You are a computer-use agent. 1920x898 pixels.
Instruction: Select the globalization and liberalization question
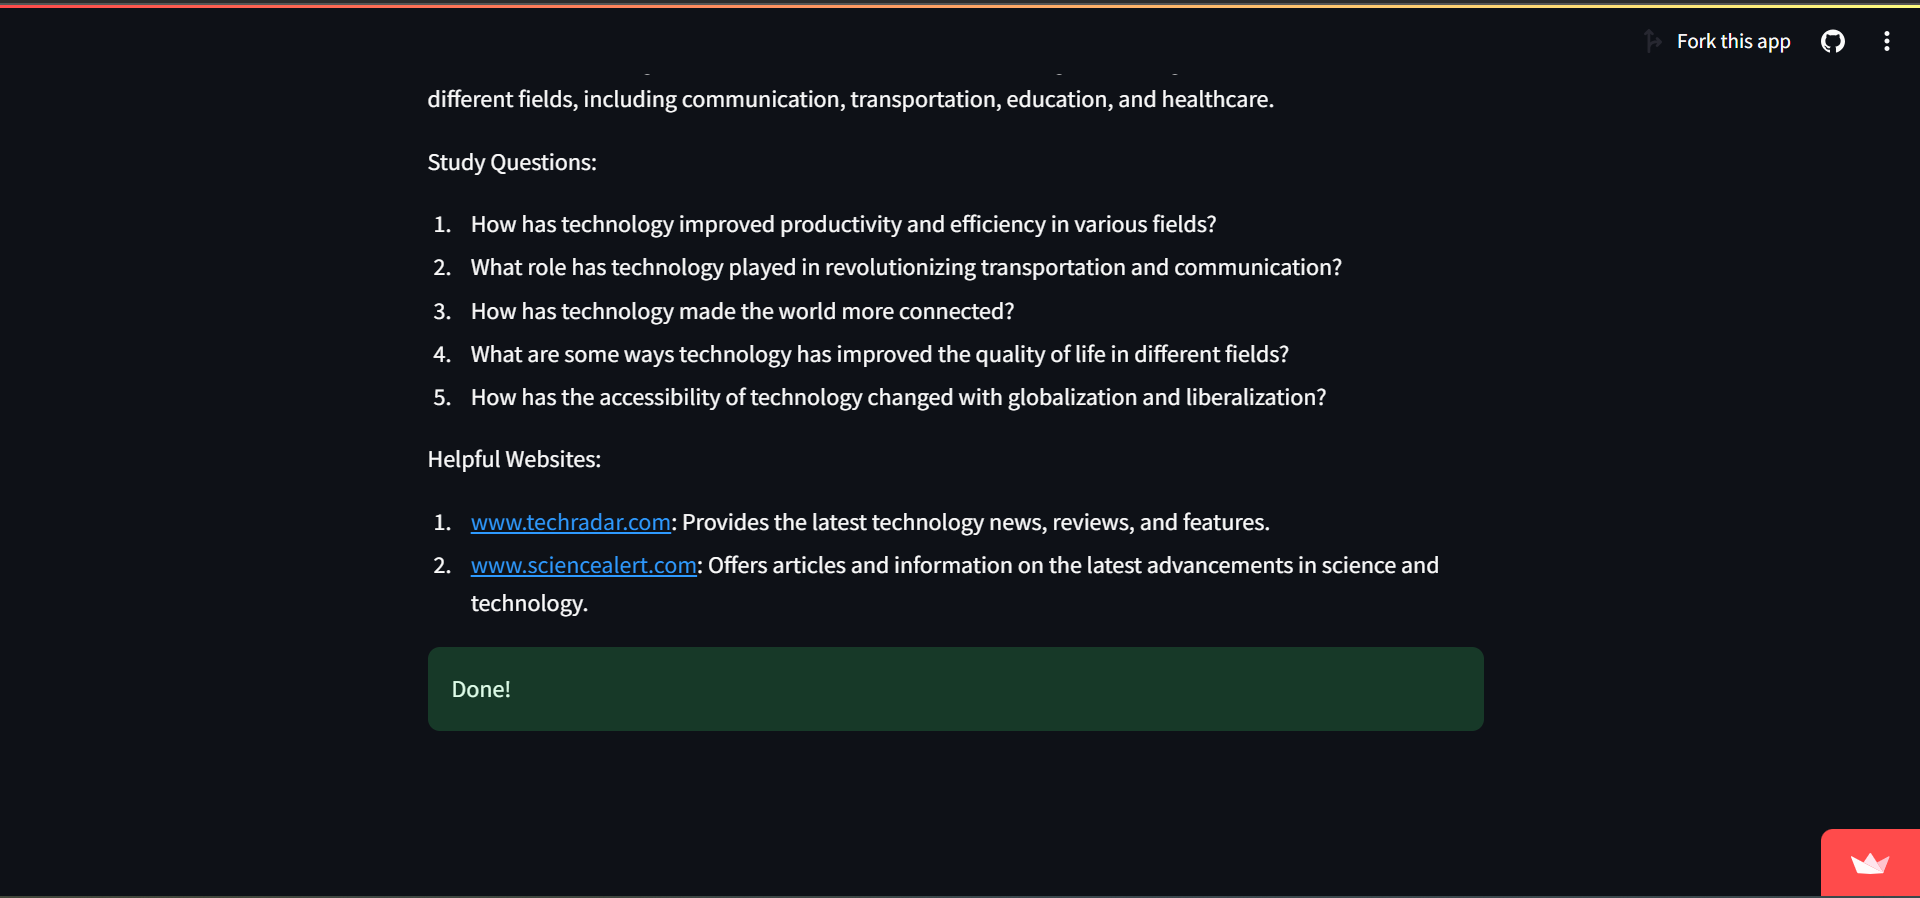(898, 397)
